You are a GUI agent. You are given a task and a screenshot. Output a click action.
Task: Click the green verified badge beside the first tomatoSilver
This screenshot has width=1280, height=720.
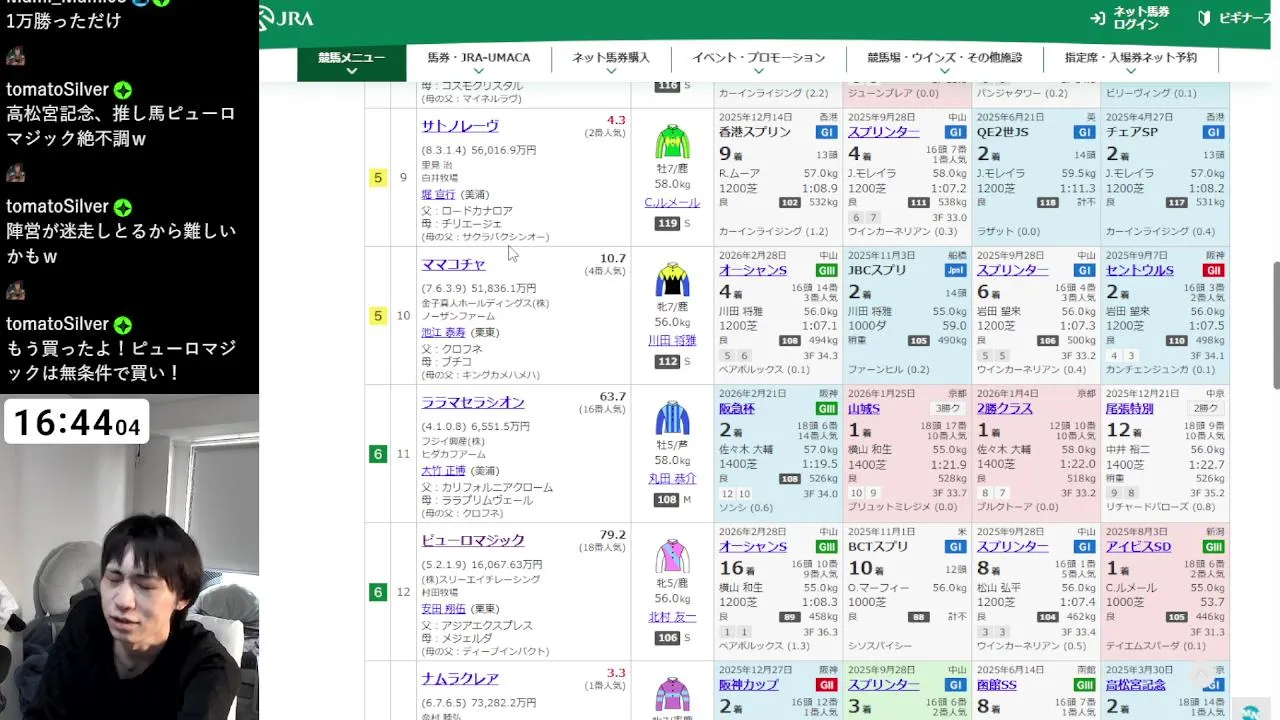[x=123, y=90]
